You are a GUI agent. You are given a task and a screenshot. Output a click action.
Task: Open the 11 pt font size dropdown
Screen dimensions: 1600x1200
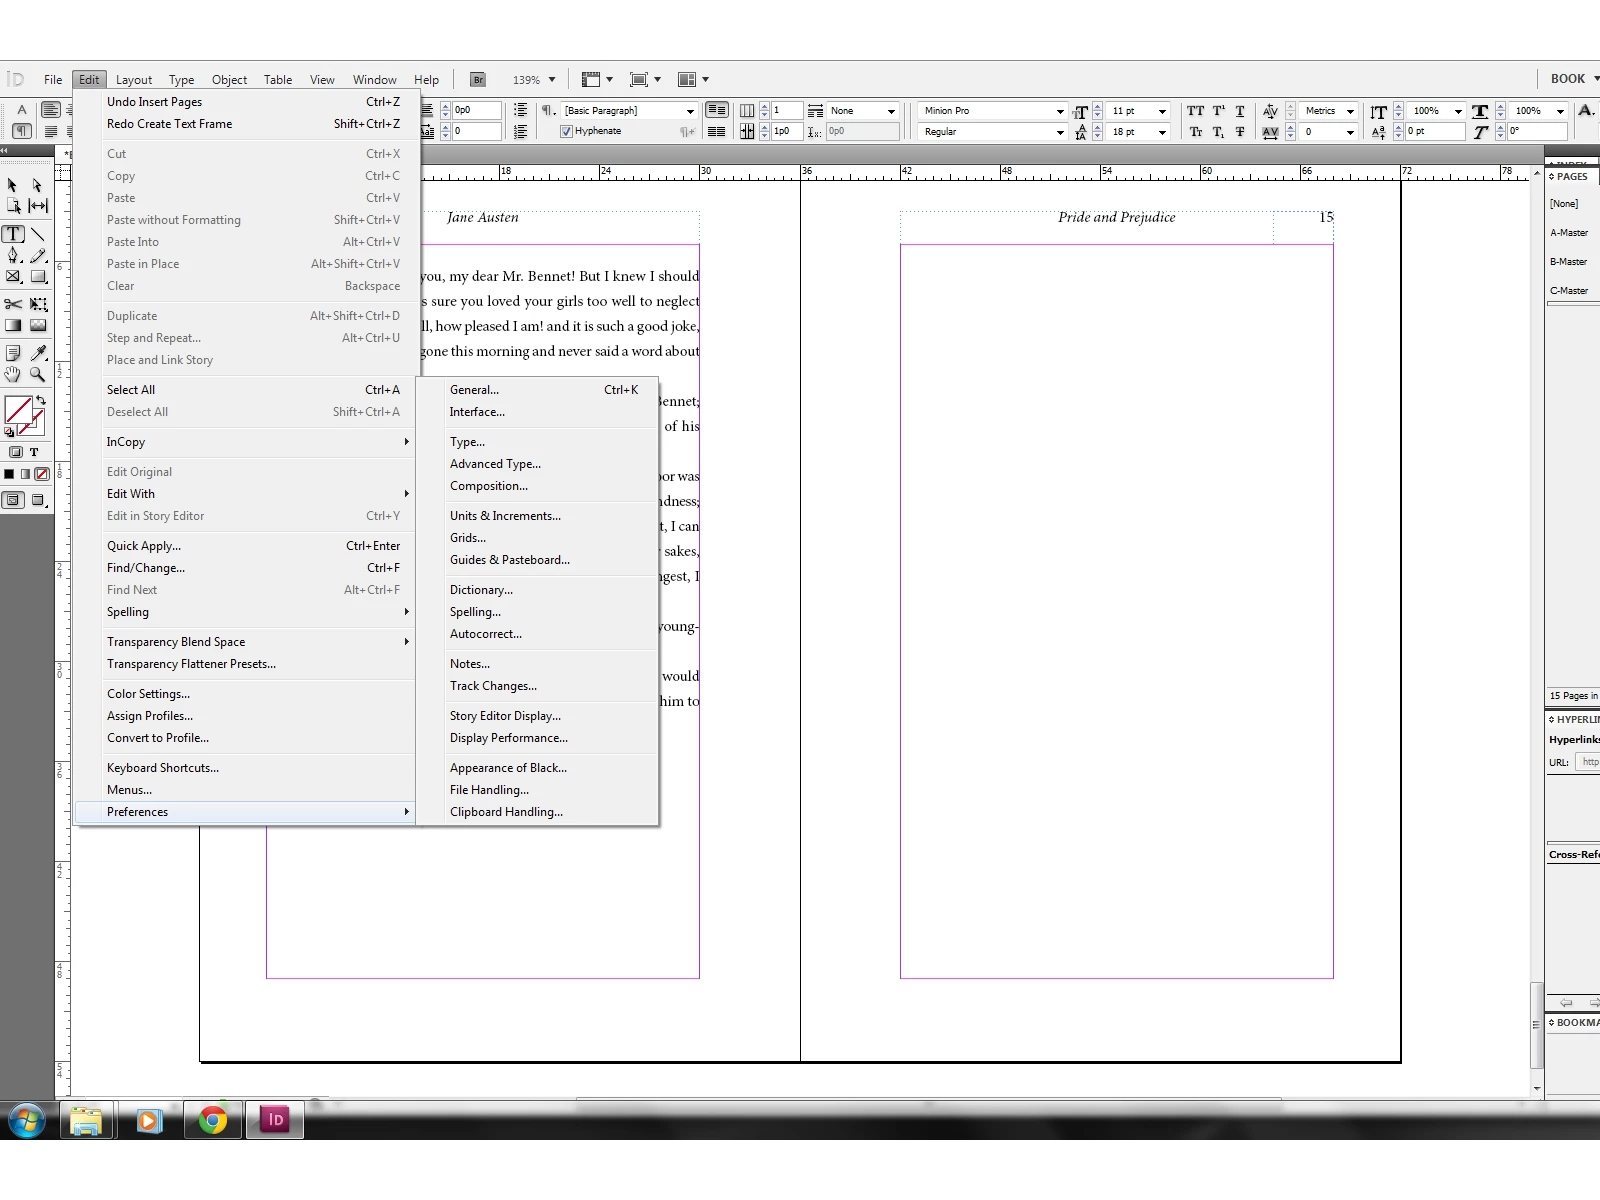coord(1162,111)
